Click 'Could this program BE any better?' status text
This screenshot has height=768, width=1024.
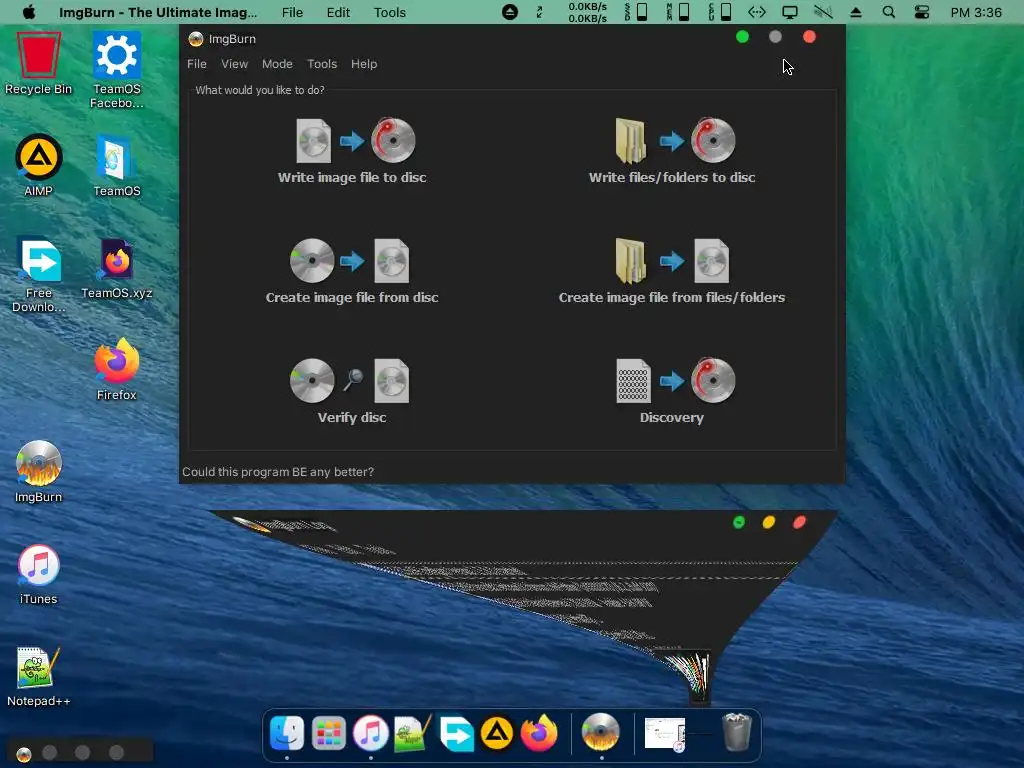click(x=278, y=472)
